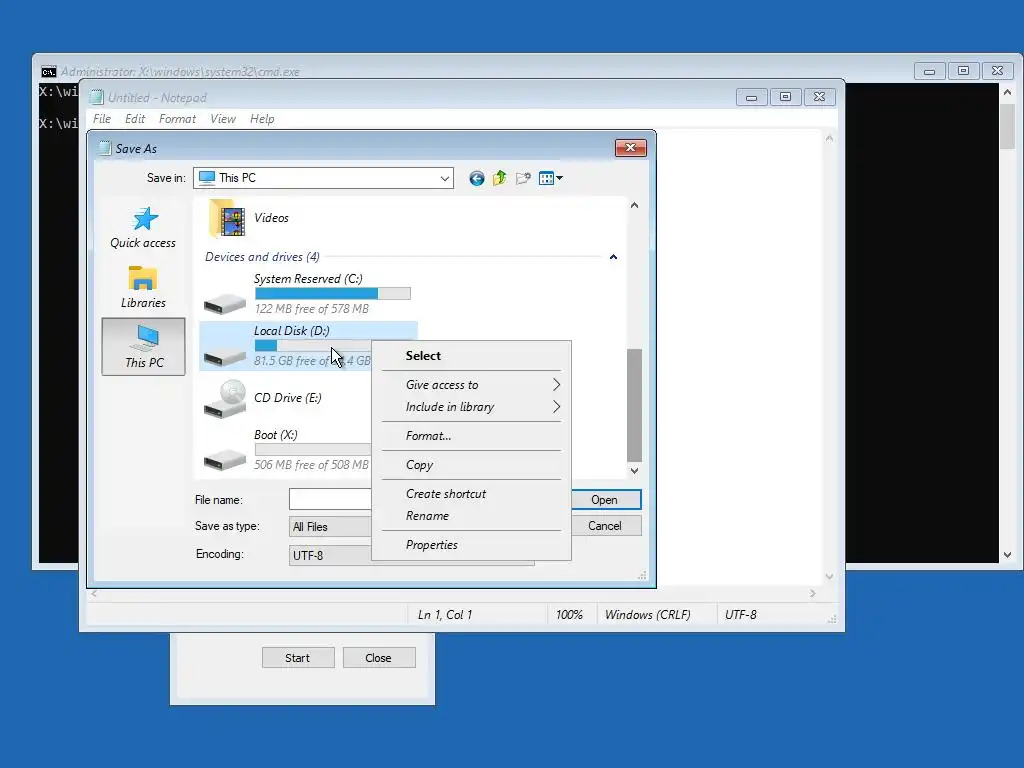The image size is (1024, 768).
Task: Open the View Menu icon in Save As
Action: coord(547,178)
